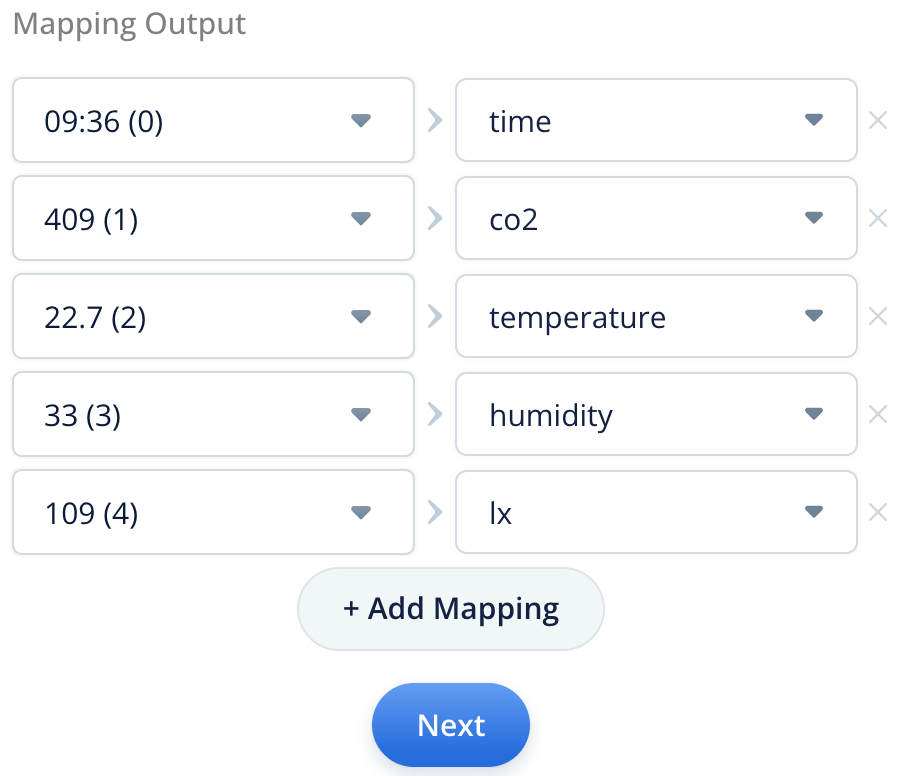Screen dimensions: 902x776
Task: Click the Add Mapping button
Action: click(450, 609)
